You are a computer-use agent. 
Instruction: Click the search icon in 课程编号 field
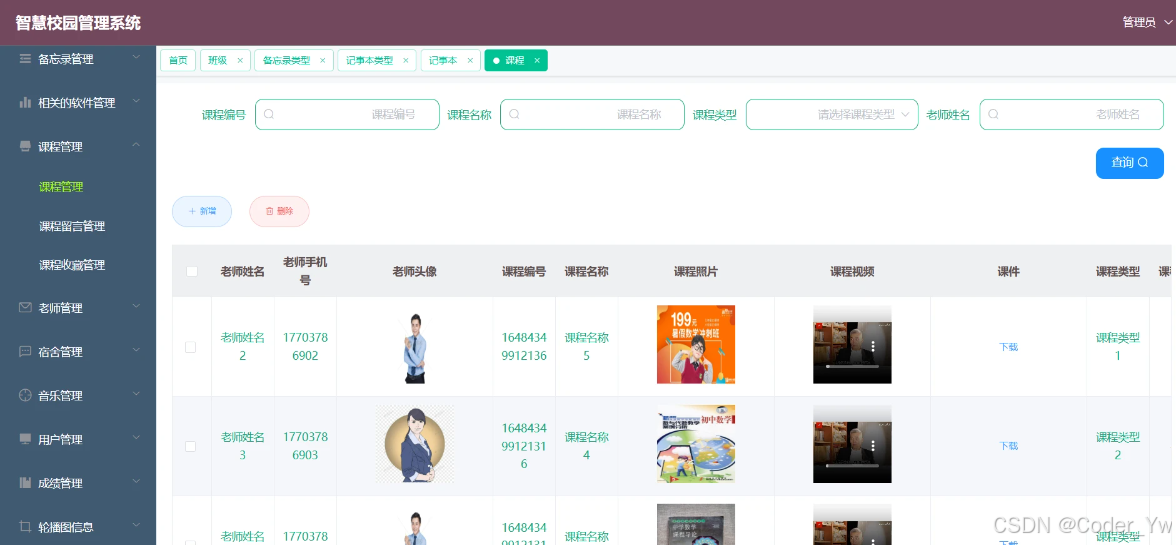(x=269, y=115)
